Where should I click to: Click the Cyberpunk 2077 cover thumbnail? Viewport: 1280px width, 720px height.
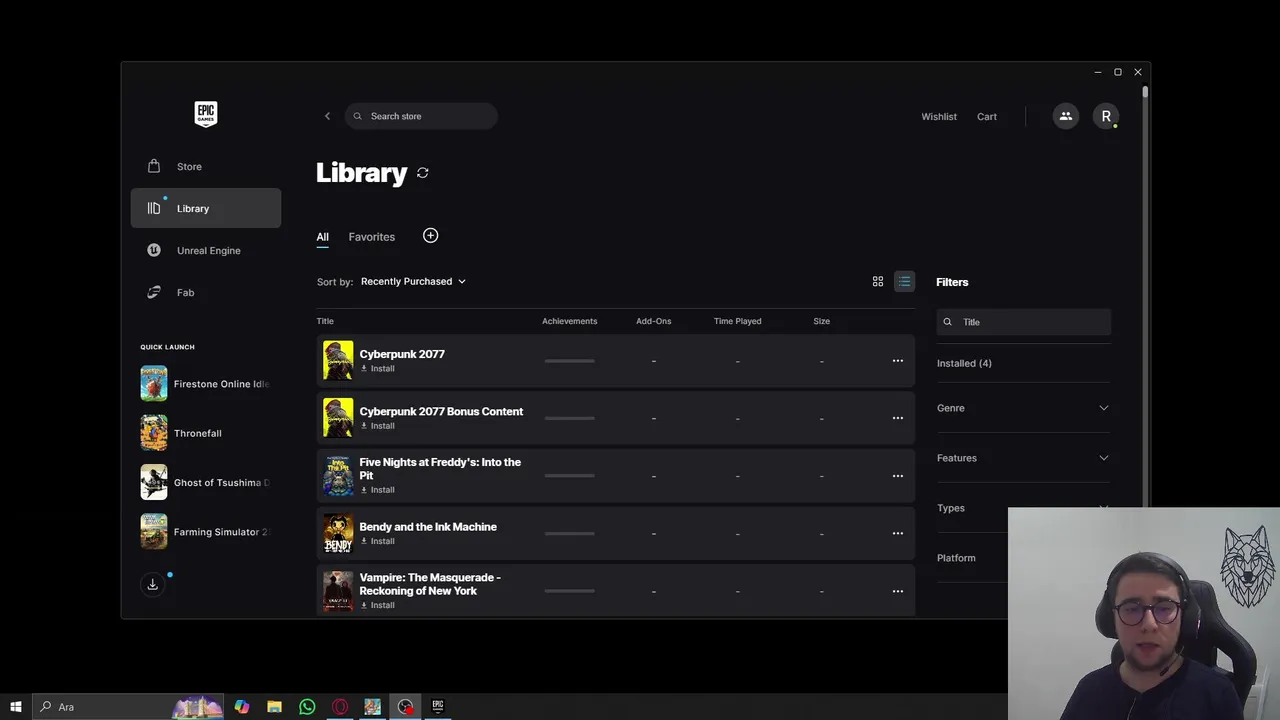tap(338, 361)
